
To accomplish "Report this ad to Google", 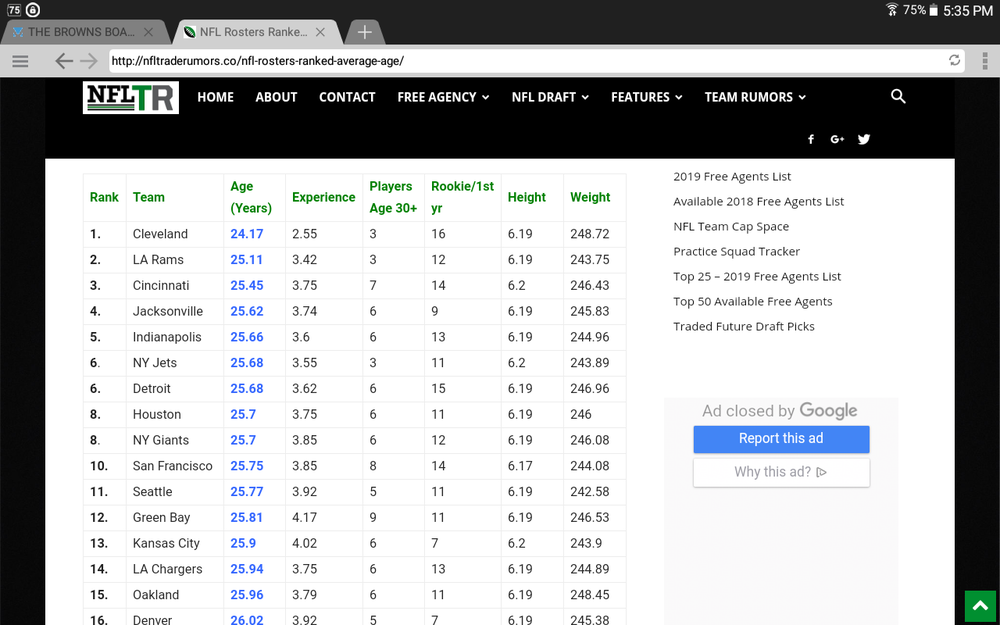I will pos(781,439).
